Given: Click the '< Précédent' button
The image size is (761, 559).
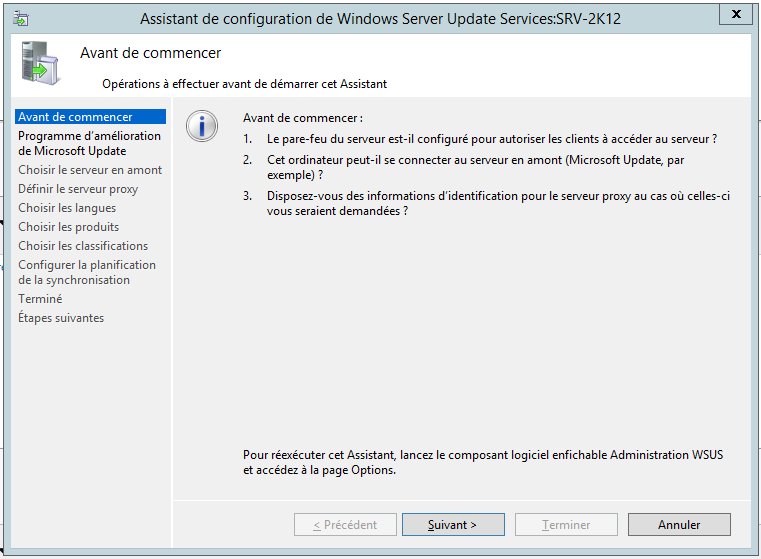Looking at the screenshot, I should click(345, 525).
